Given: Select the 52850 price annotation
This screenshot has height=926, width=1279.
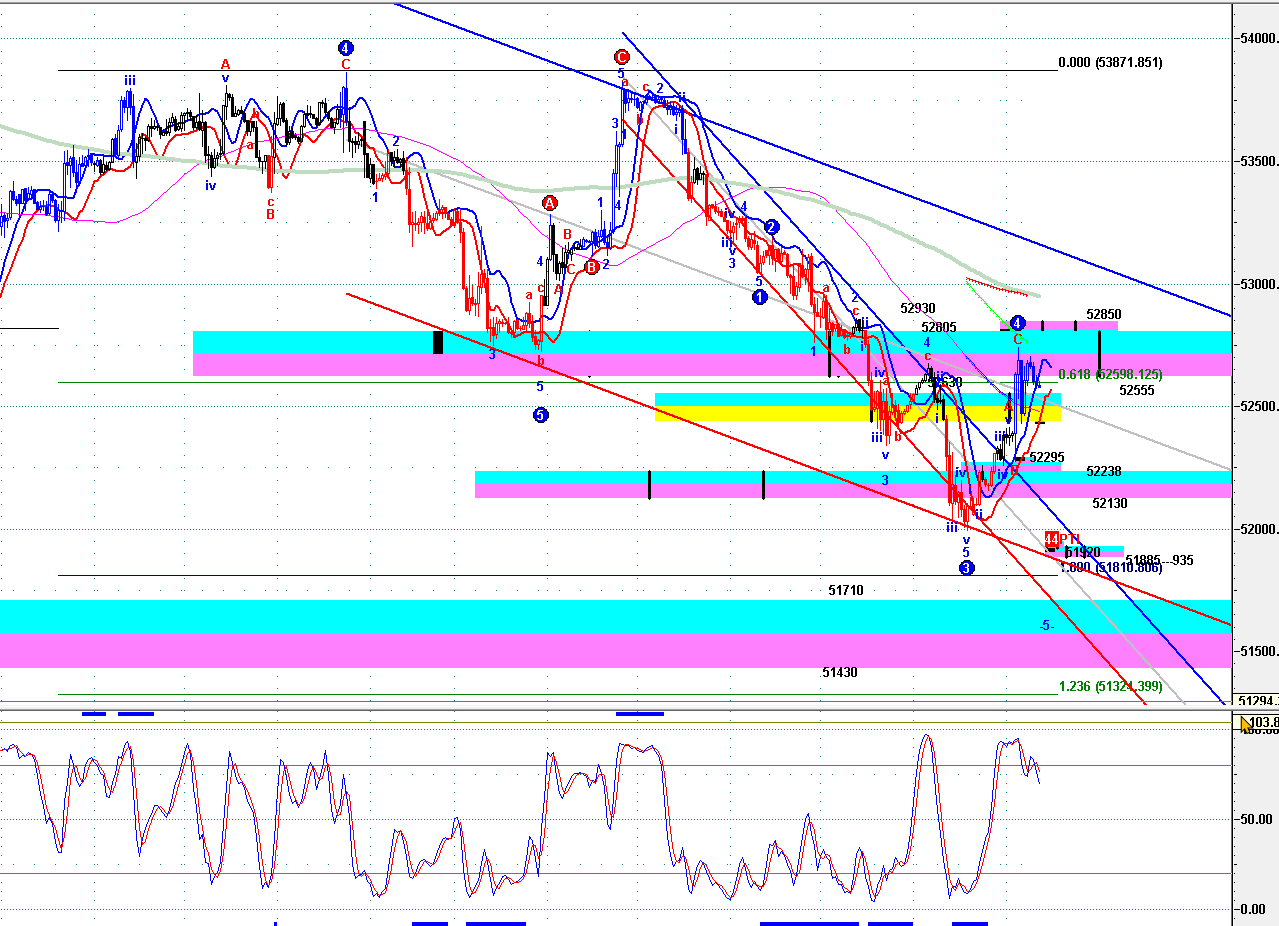Looking at the screenshot, I should point(1103,314).
